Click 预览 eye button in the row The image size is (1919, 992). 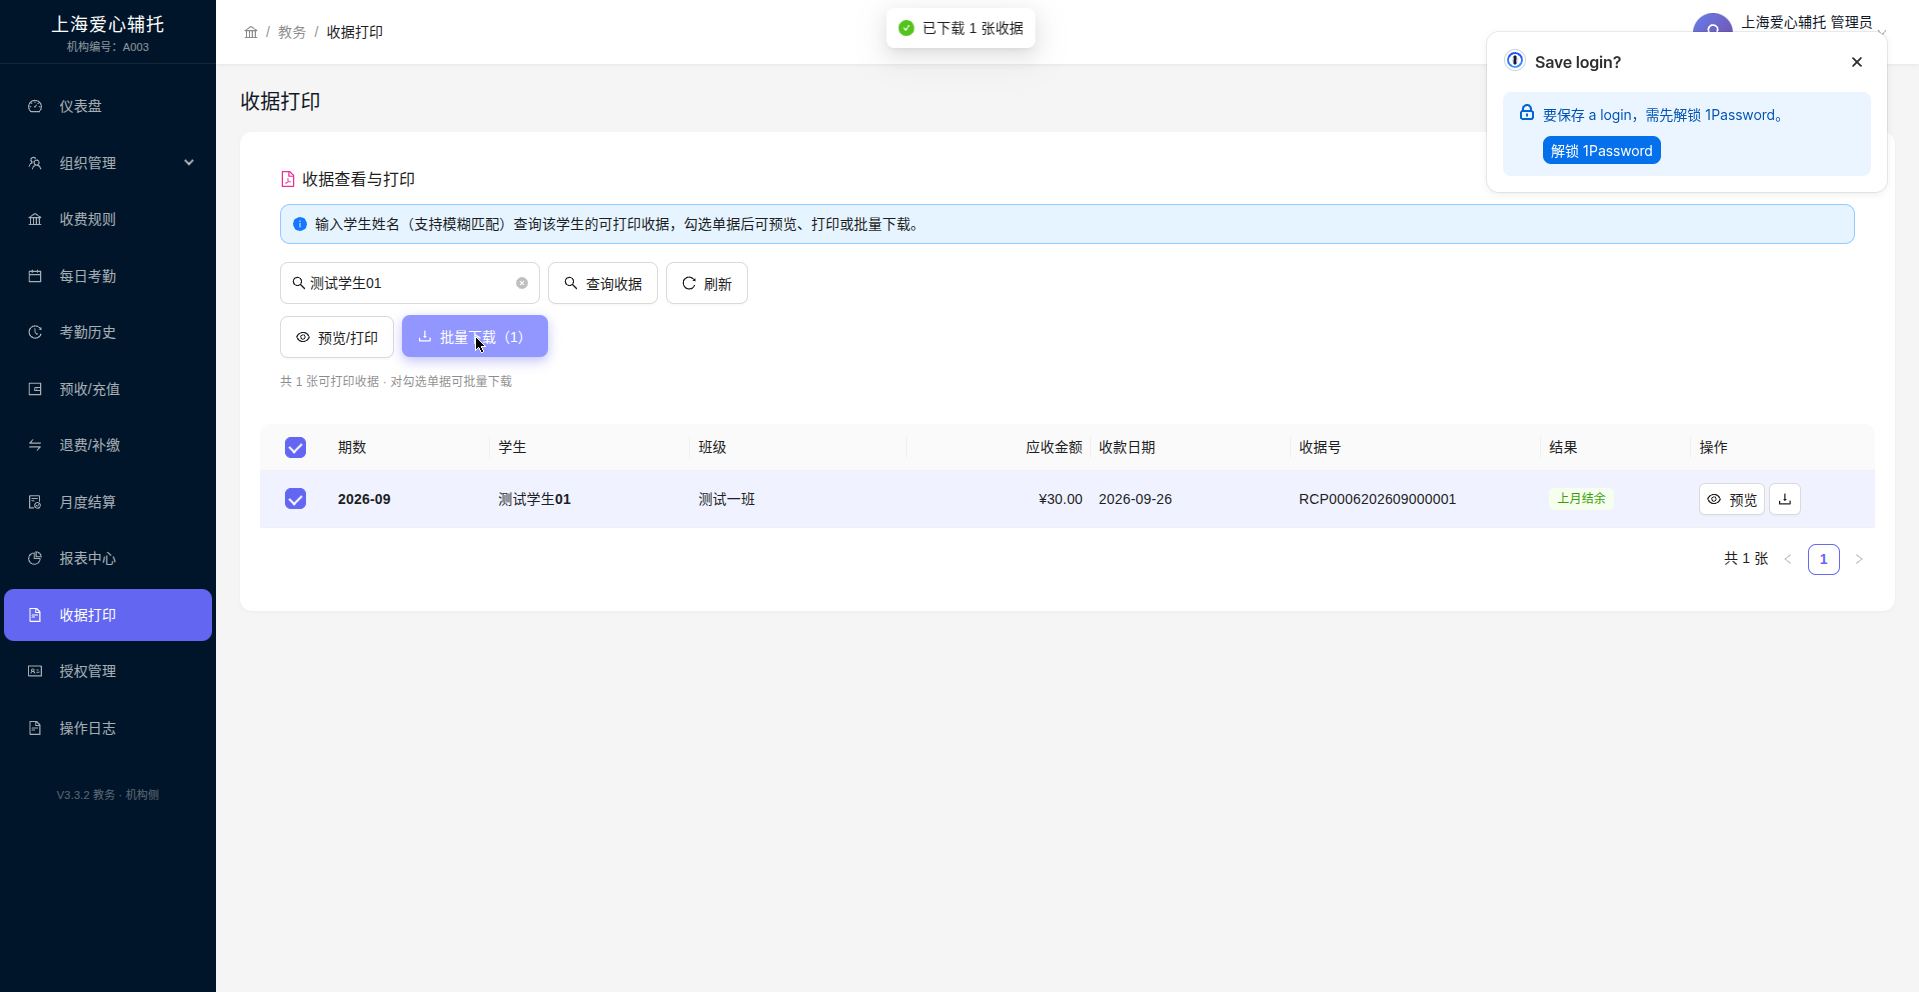(1732, 499)
